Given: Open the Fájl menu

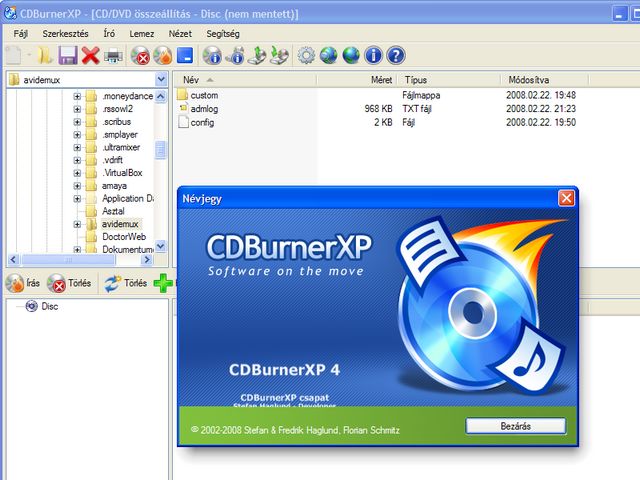Looking at the screenshot, I should pos(20,33).
